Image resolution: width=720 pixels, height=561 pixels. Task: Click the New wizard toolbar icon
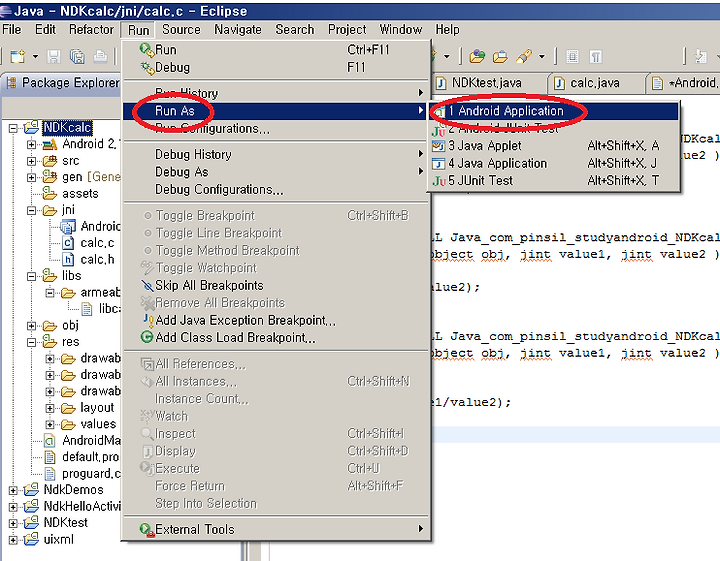pos(17,56)
